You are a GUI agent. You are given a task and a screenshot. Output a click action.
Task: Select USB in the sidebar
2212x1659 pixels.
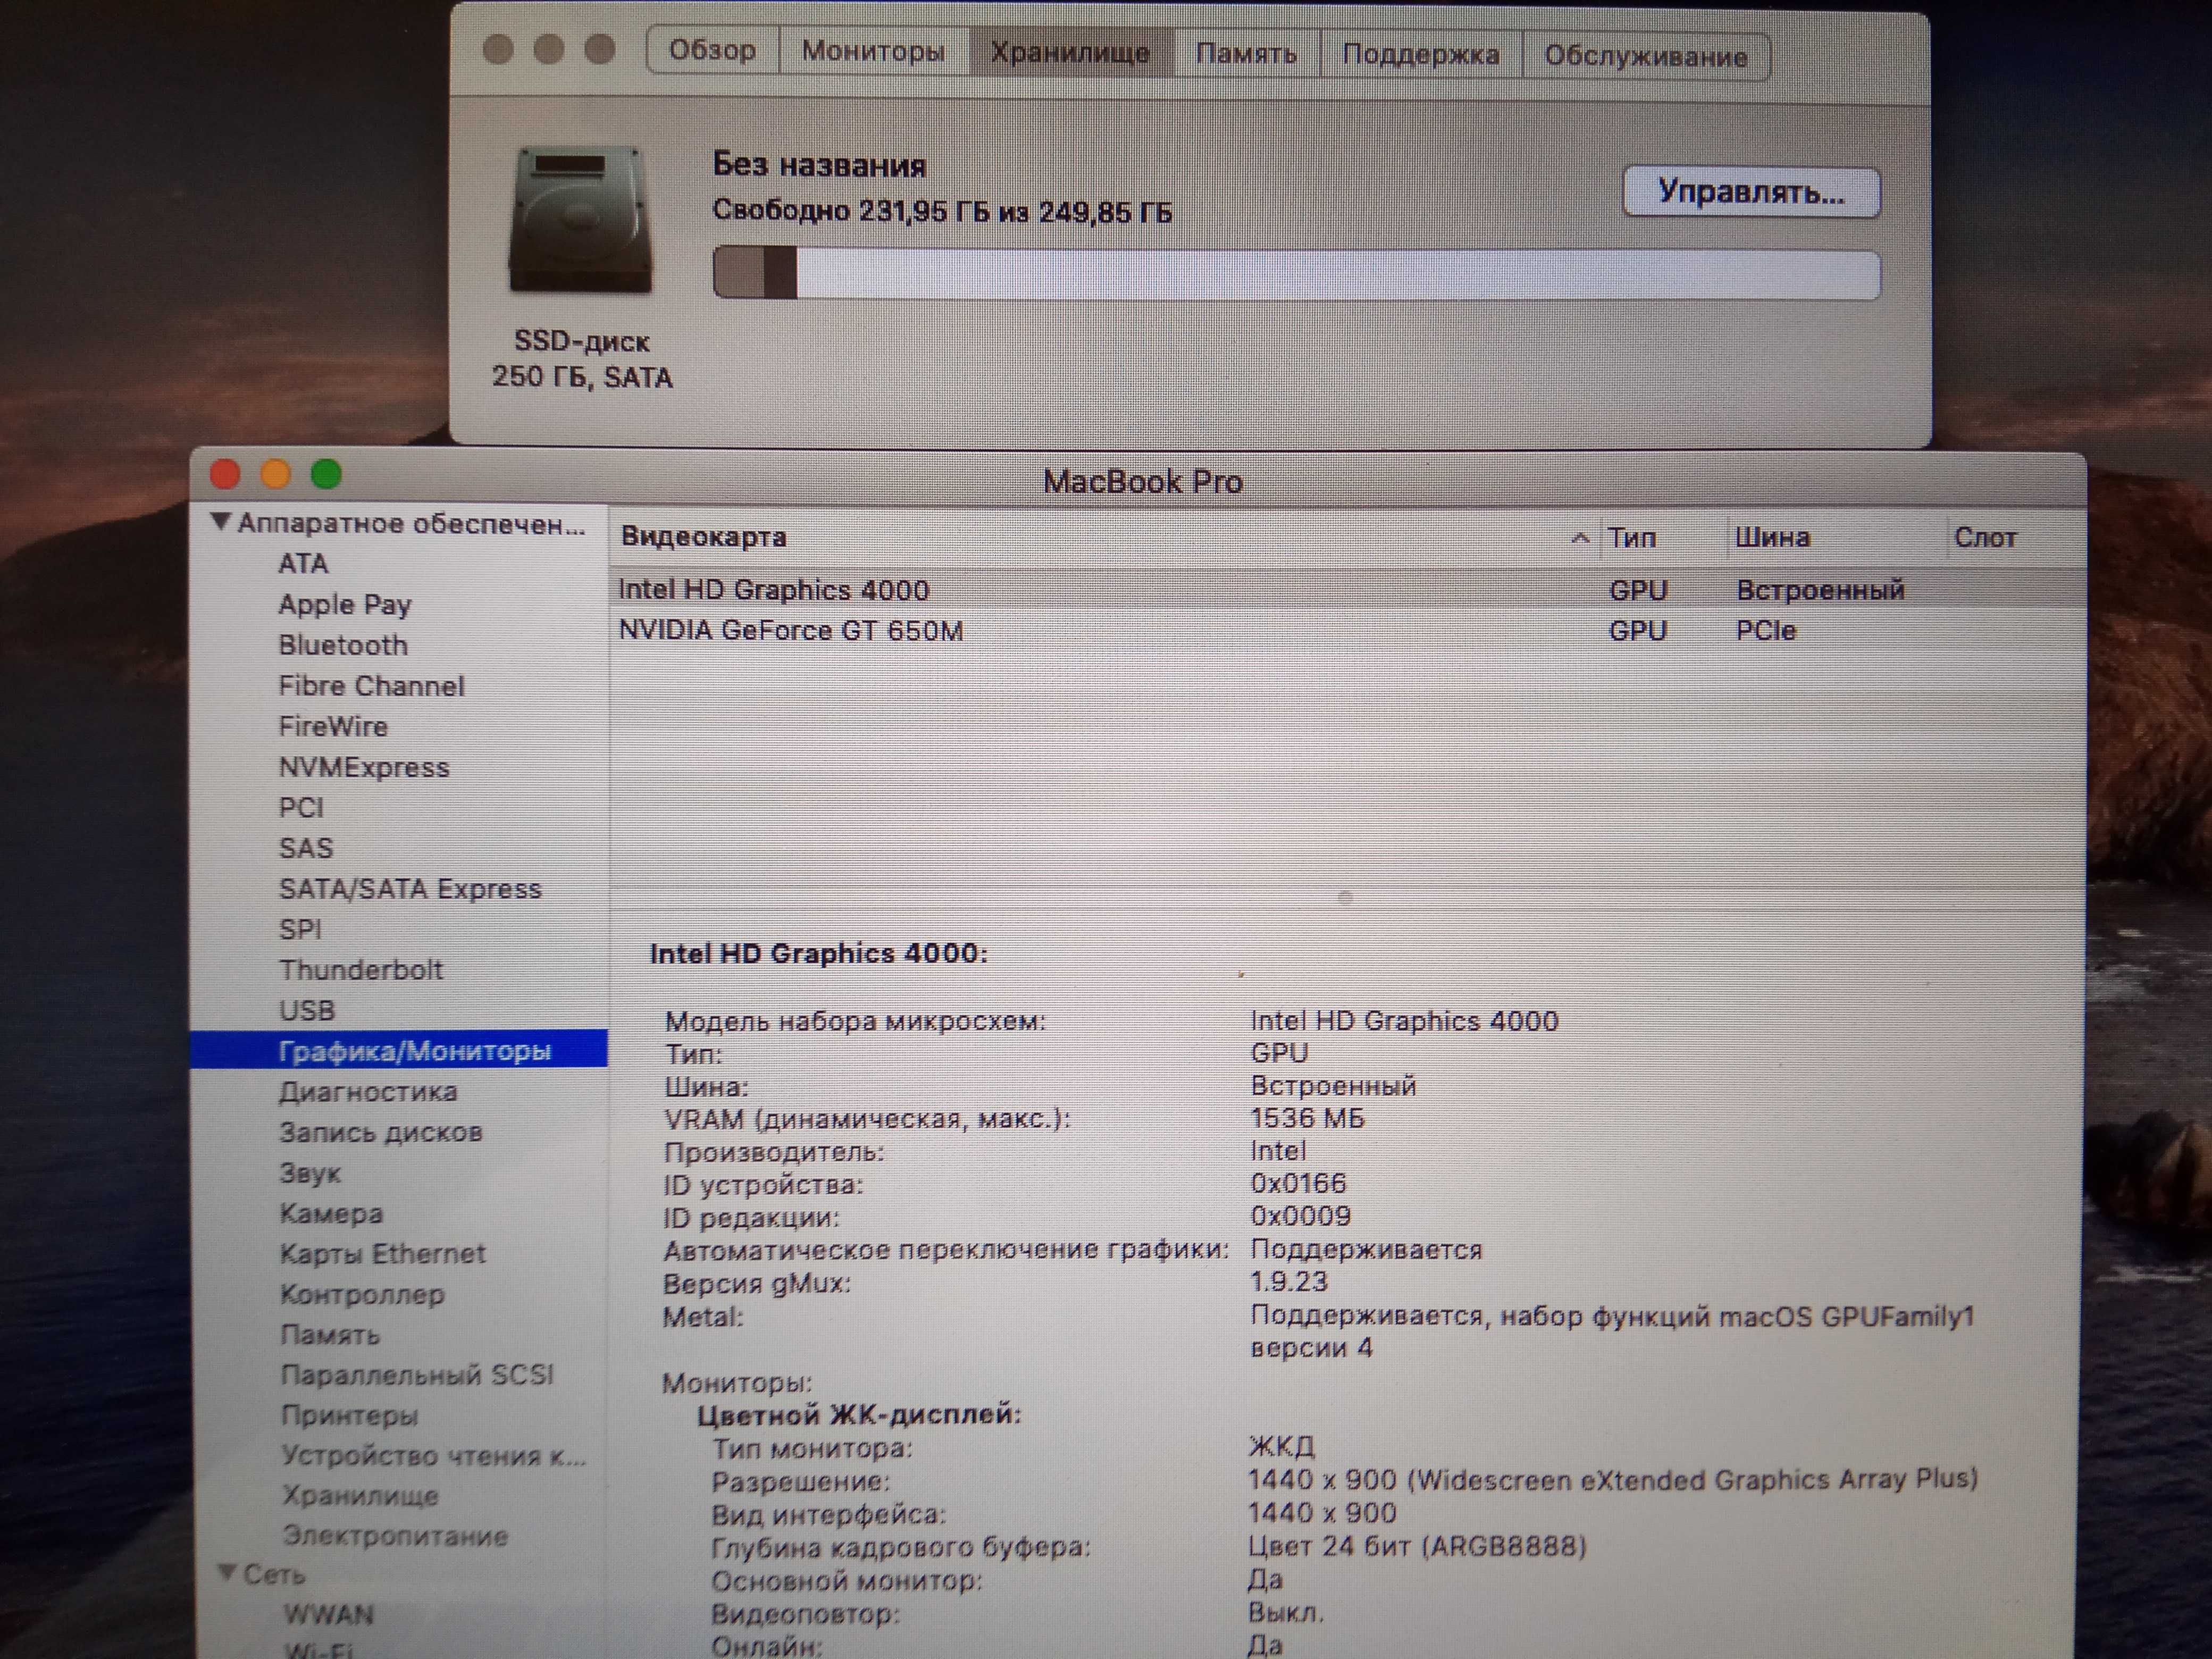[307, 1010]
